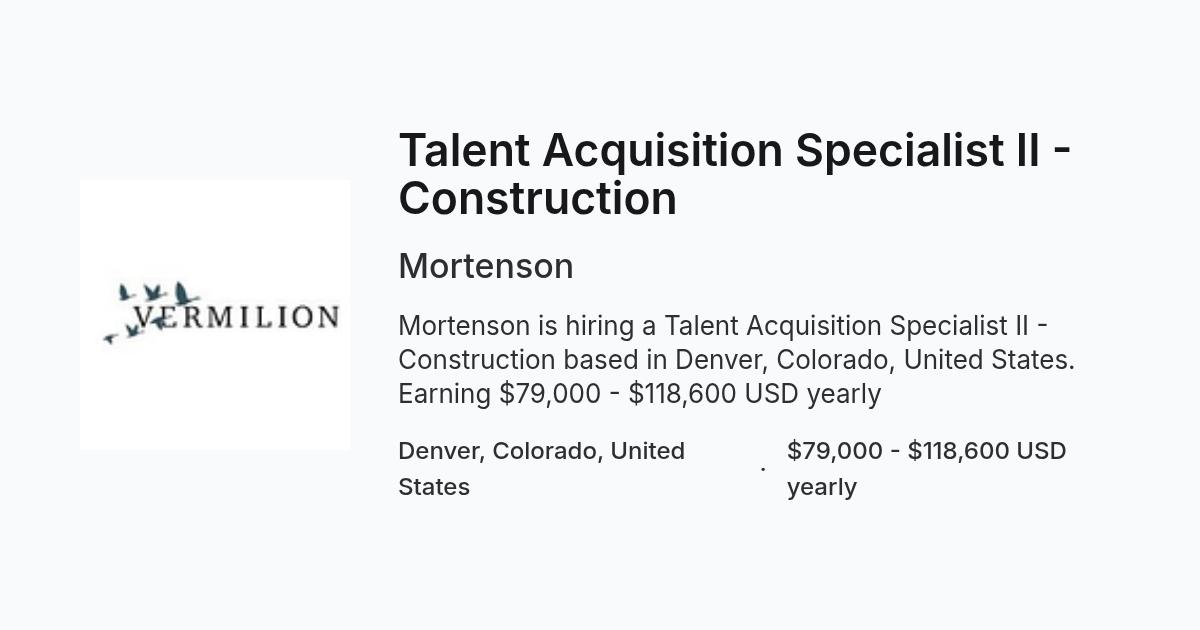Select the Denver, Colorado, United States location label
Viewport: 1200px width, 630px height.
541,468
